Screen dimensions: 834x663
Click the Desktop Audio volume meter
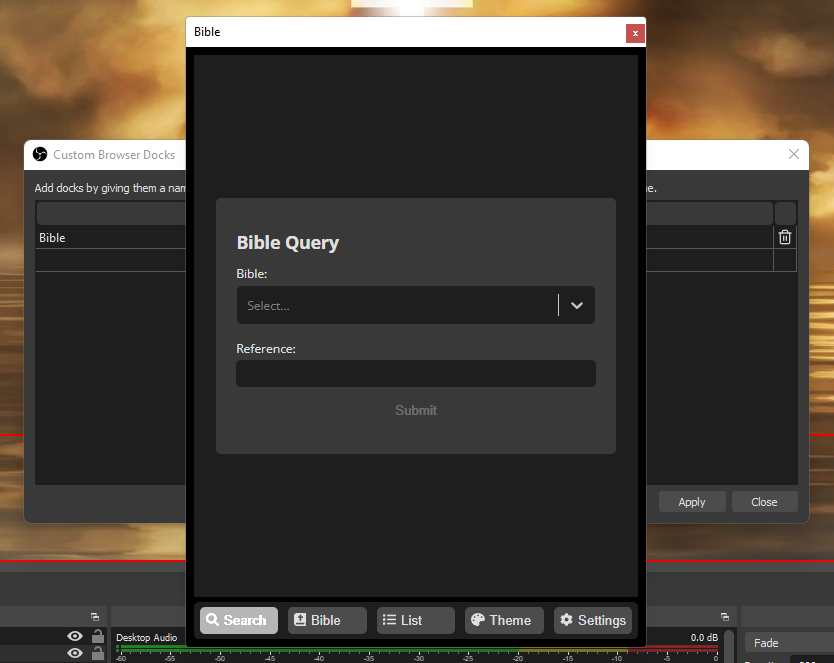417,648
